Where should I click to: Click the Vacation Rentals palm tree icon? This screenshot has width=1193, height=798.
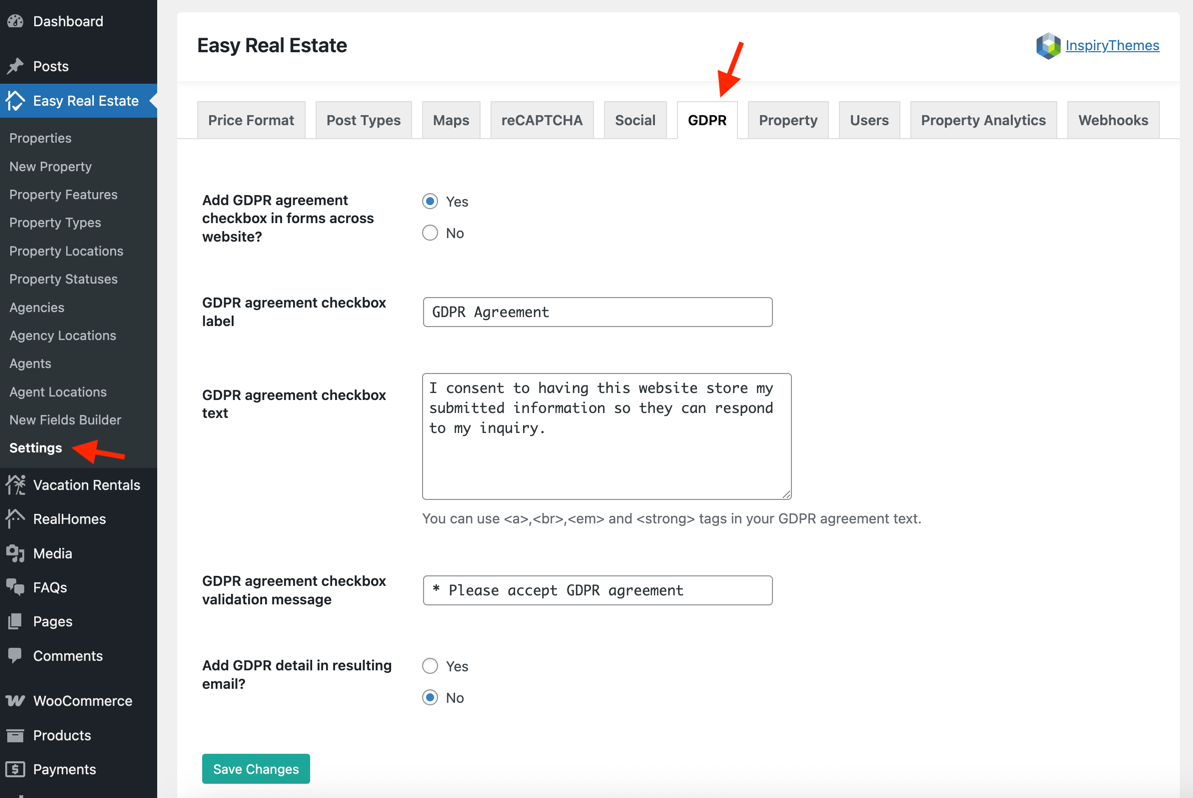tap(15, 485)
